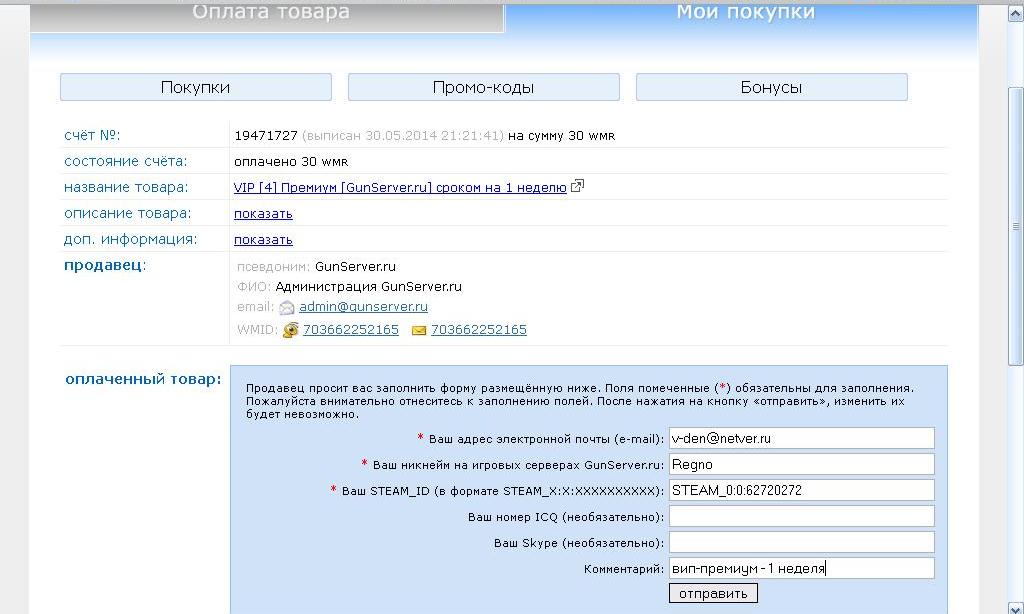Click the scrollbar down arrow
The width and height of the screenshot is (1024, 614).
(x=1015, y=605)
